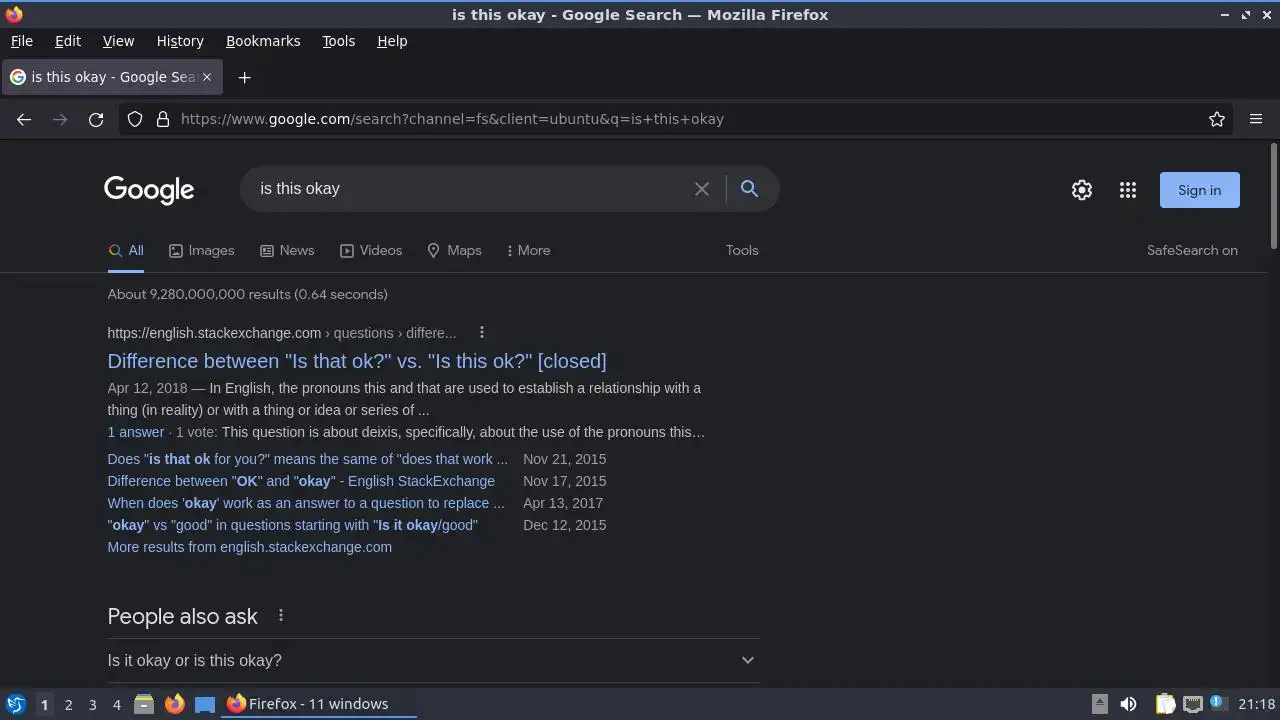Open the clipboard manager tray icon
Screen dimensions: 1280x720
[x=1165, y=704]
